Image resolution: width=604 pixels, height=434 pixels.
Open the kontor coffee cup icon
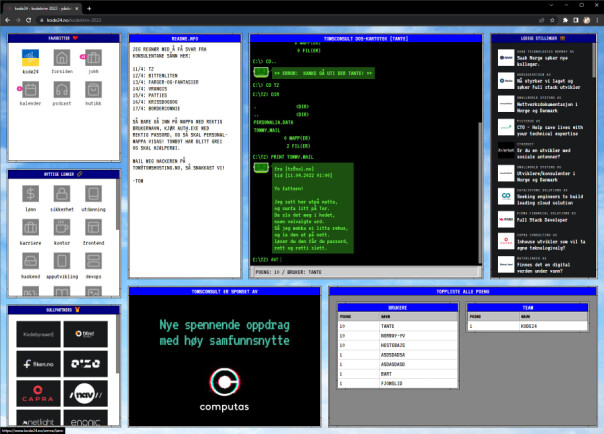[62, 227]
